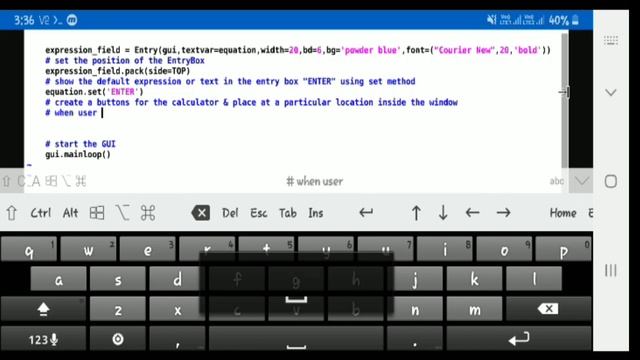Collapse the text preview bar chevron
The height and width of the screenshot is (360, 640).
[581, 181]
